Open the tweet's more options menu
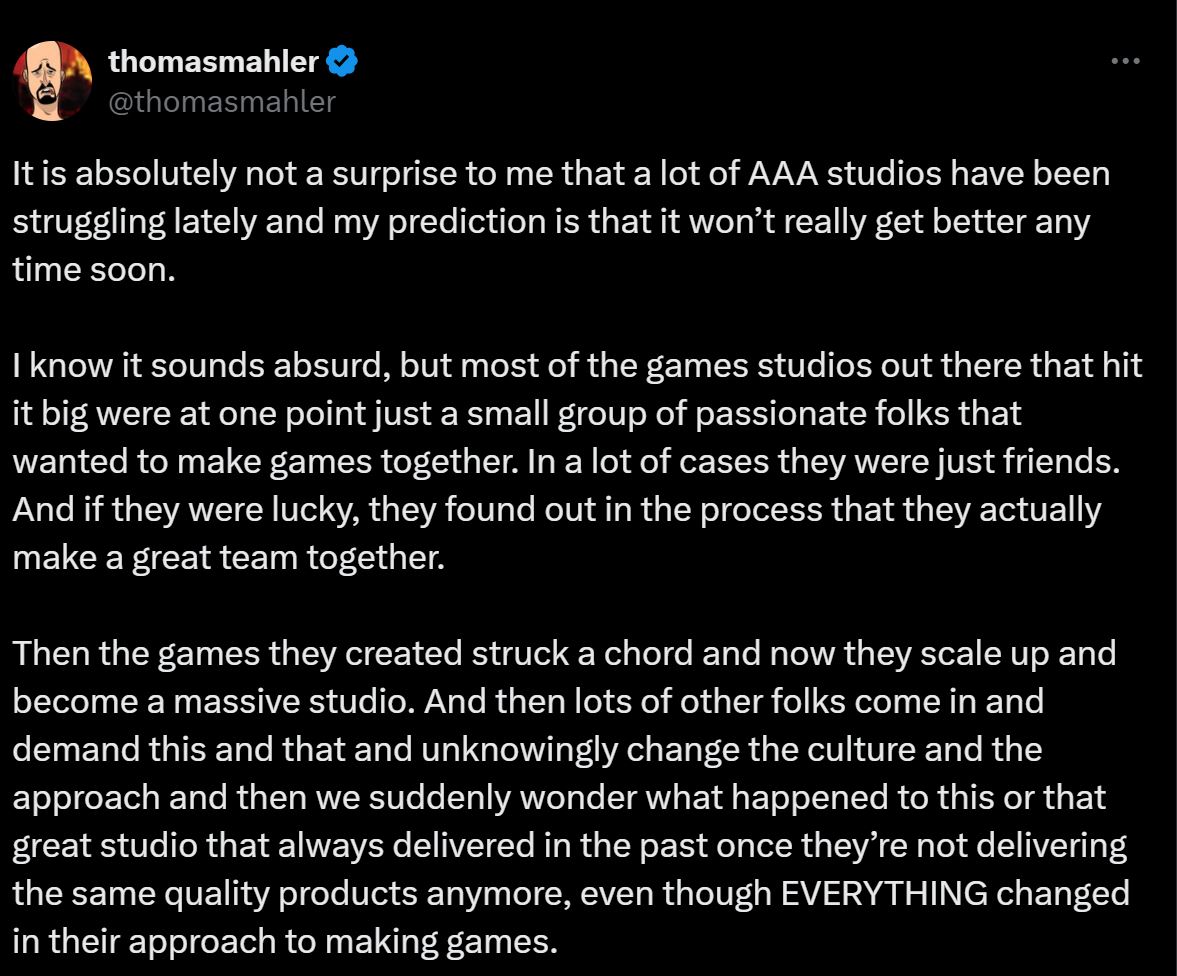The image size is (1177, 976). click(x=1125, y=62)
